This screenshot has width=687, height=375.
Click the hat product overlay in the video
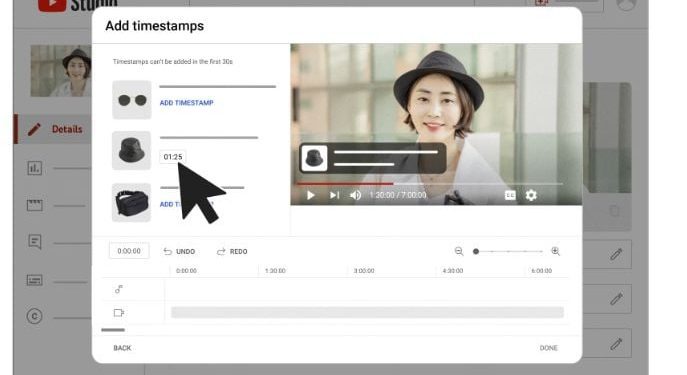[x=373, y=158]
